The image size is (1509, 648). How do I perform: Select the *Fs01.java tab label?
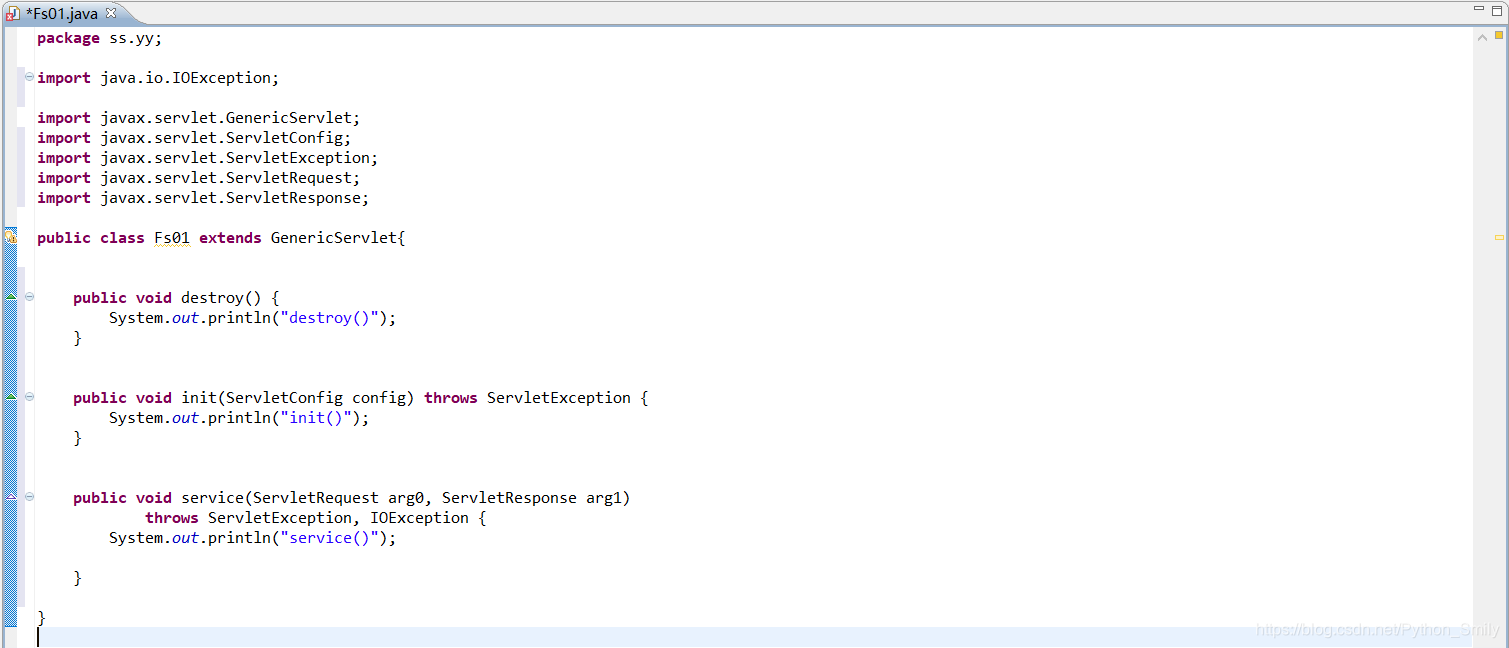[62, 14]
